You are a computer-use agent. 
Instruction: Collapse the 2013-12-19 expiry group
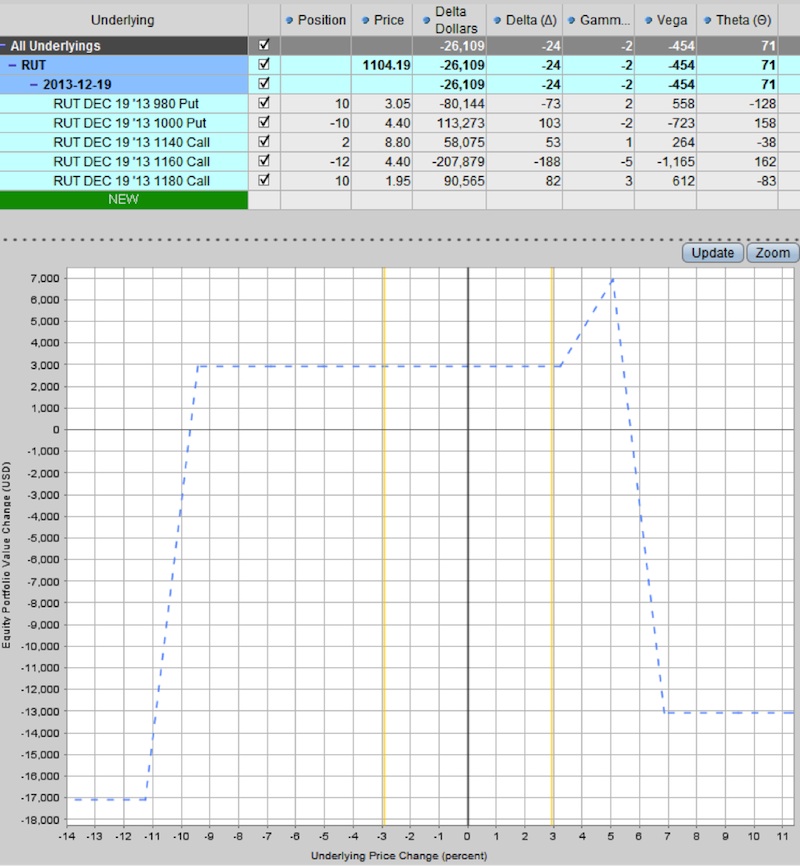tap(34, 85)
